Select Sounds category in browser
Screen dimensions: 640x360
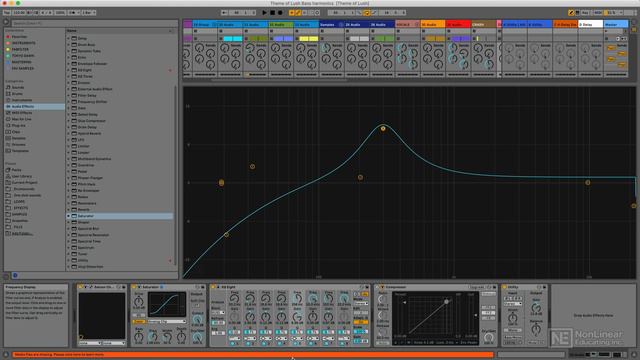click(18, 87)
